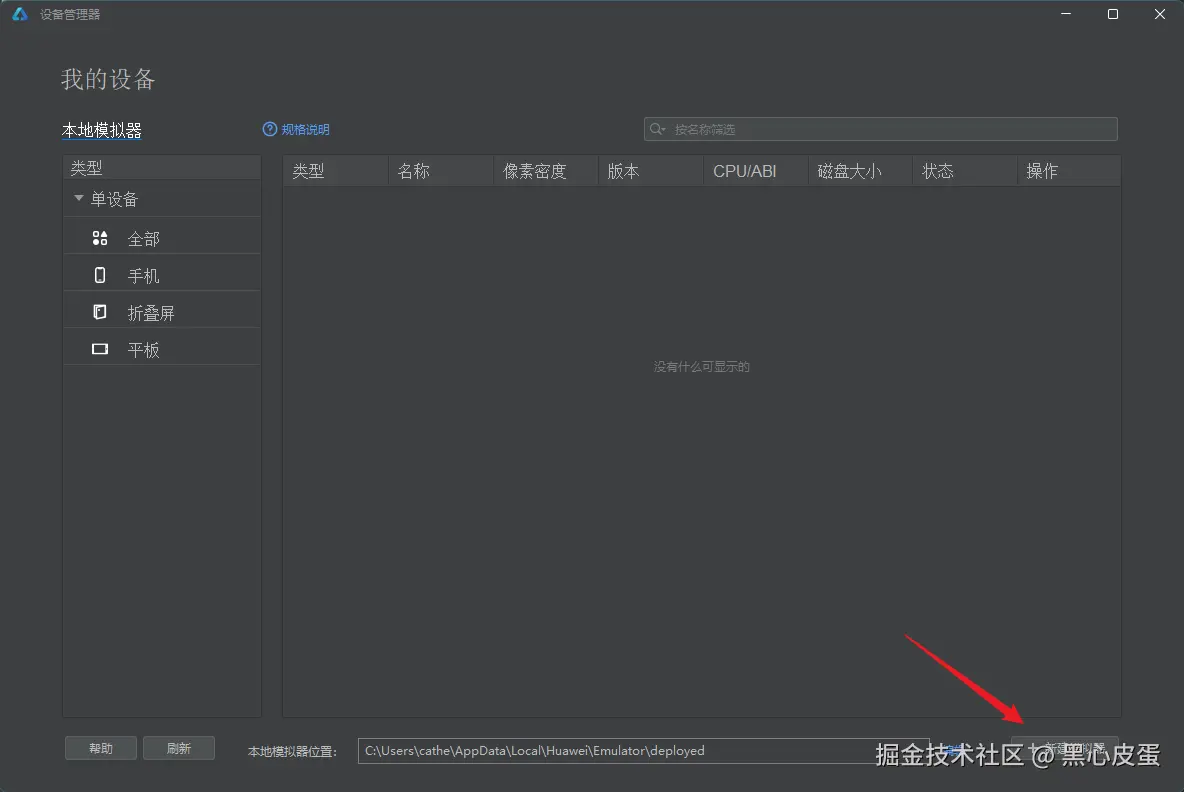
Task: Click the 新建模拟器 button at bottom right
Action: pos(1065,748)
